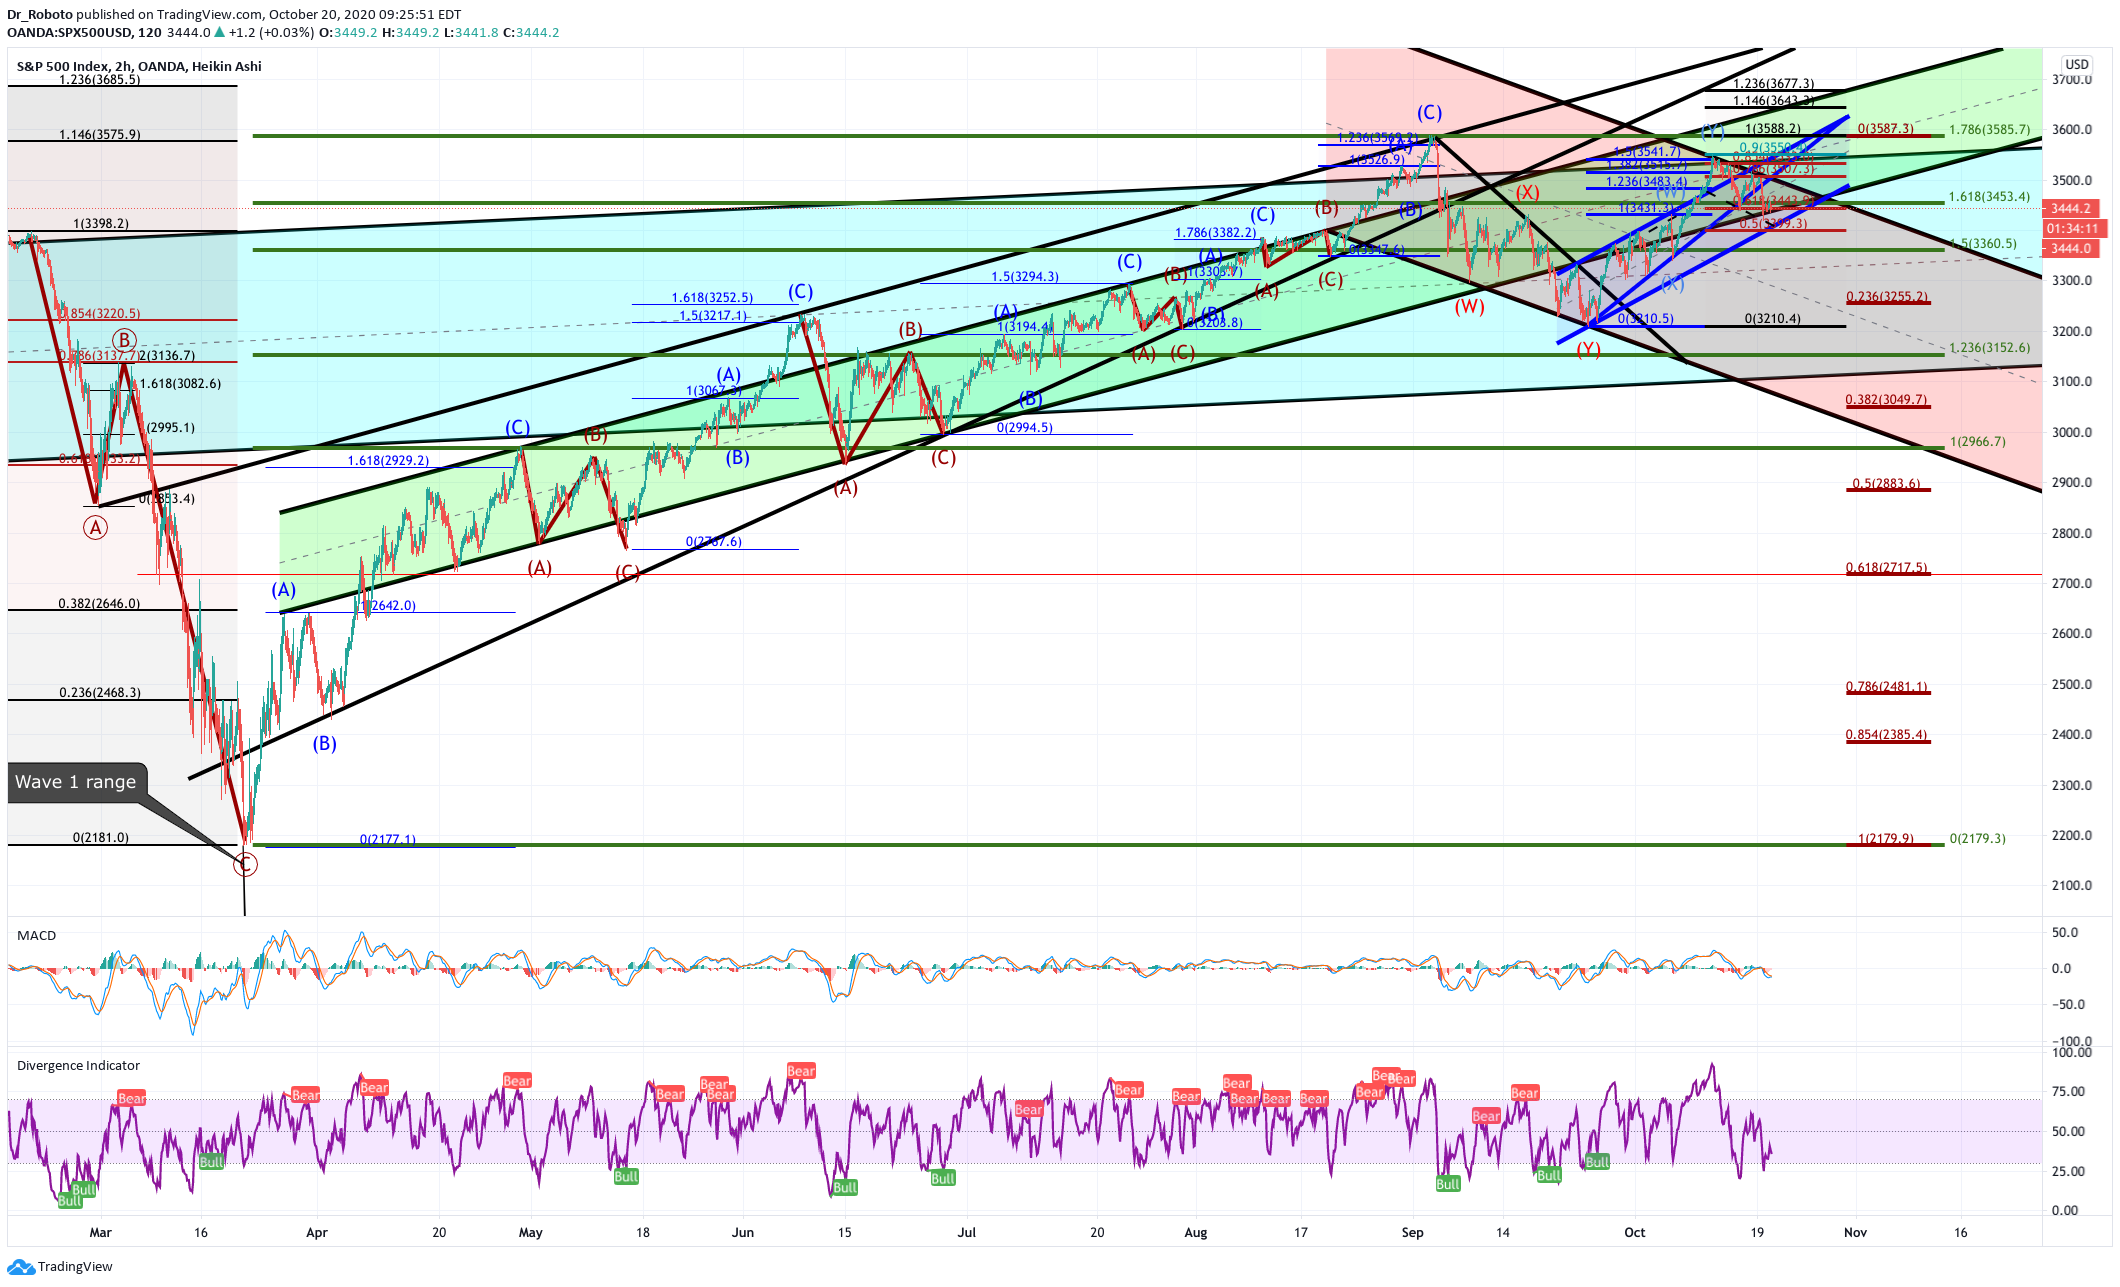Click the MACD indicator pane title
The height and width of the screenshot is (1287, 2120).
(x=37, y=935)
